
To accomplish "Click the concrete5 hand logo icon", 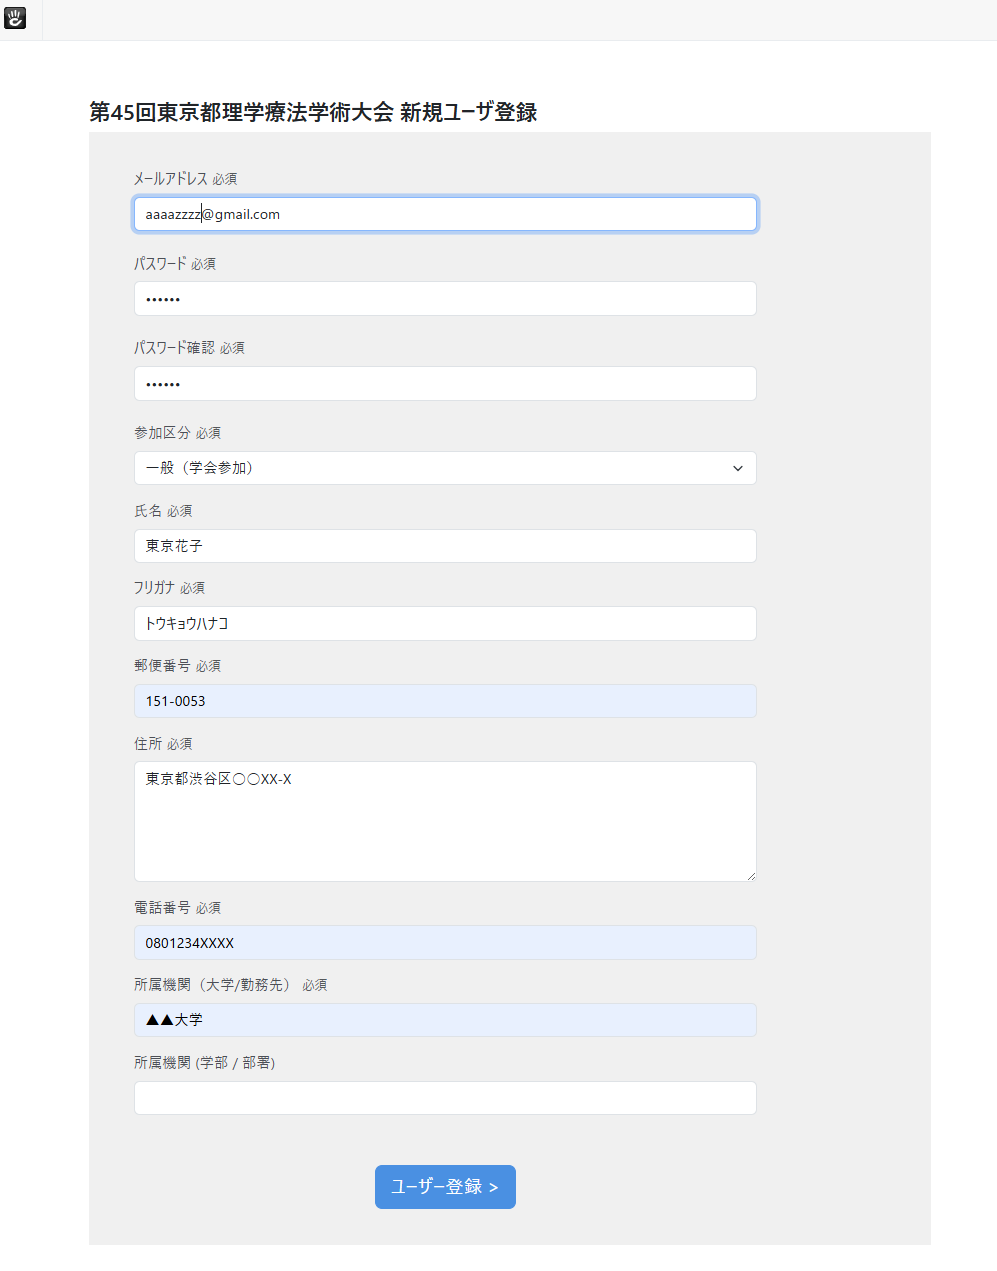I will 15,18.
